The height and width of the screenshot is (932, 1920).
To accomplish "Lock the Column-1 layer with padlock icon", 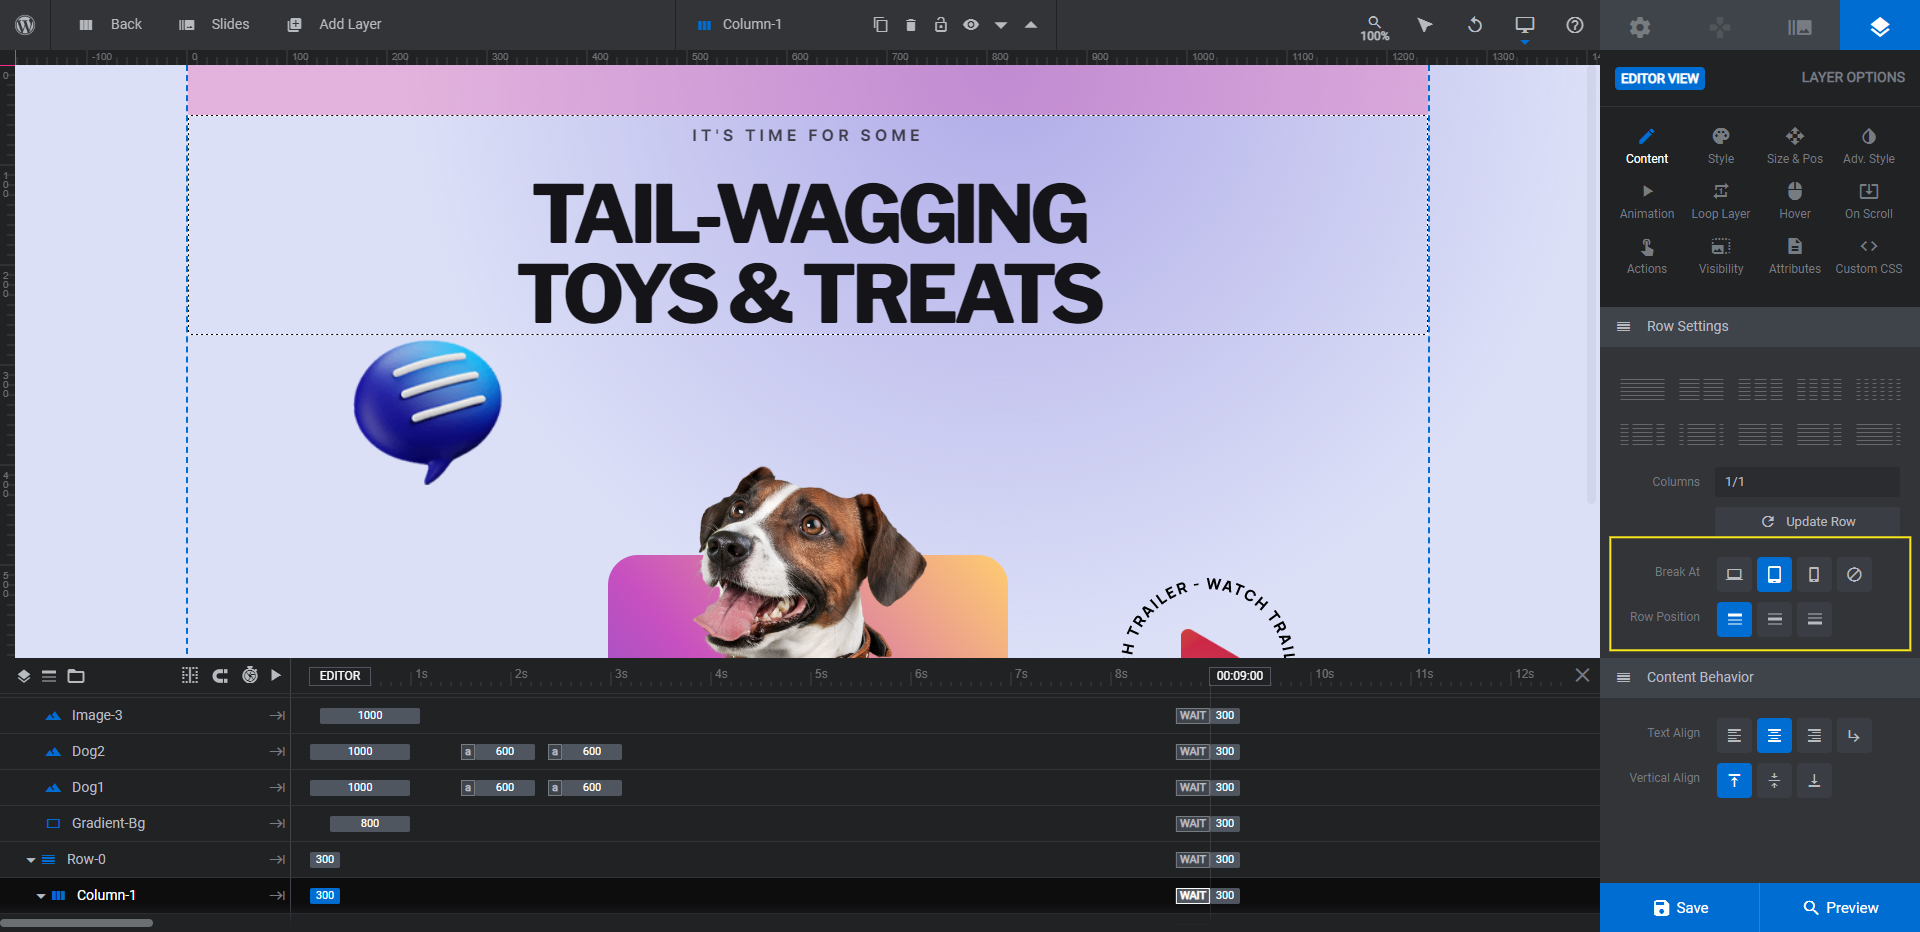I will click(941, 25).
